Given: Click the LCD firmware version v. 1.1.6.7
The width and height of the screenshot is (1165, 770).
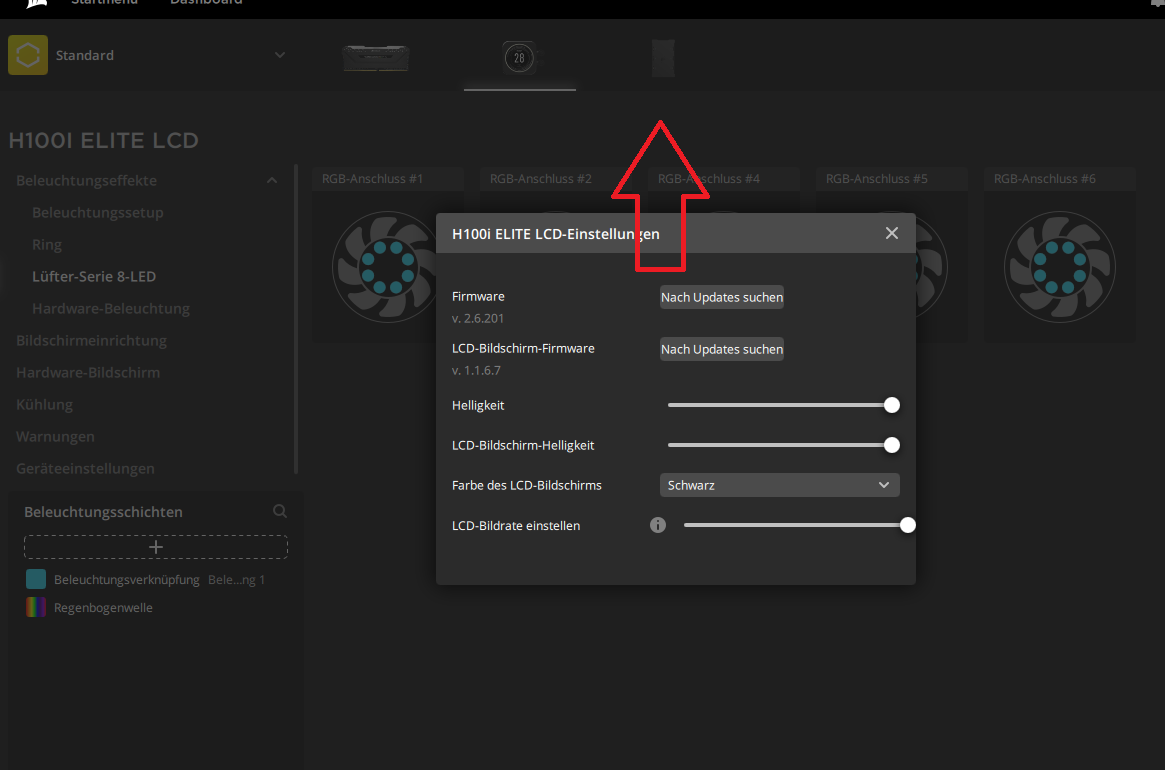Looking at the screenshot, I should click(476, 370).
